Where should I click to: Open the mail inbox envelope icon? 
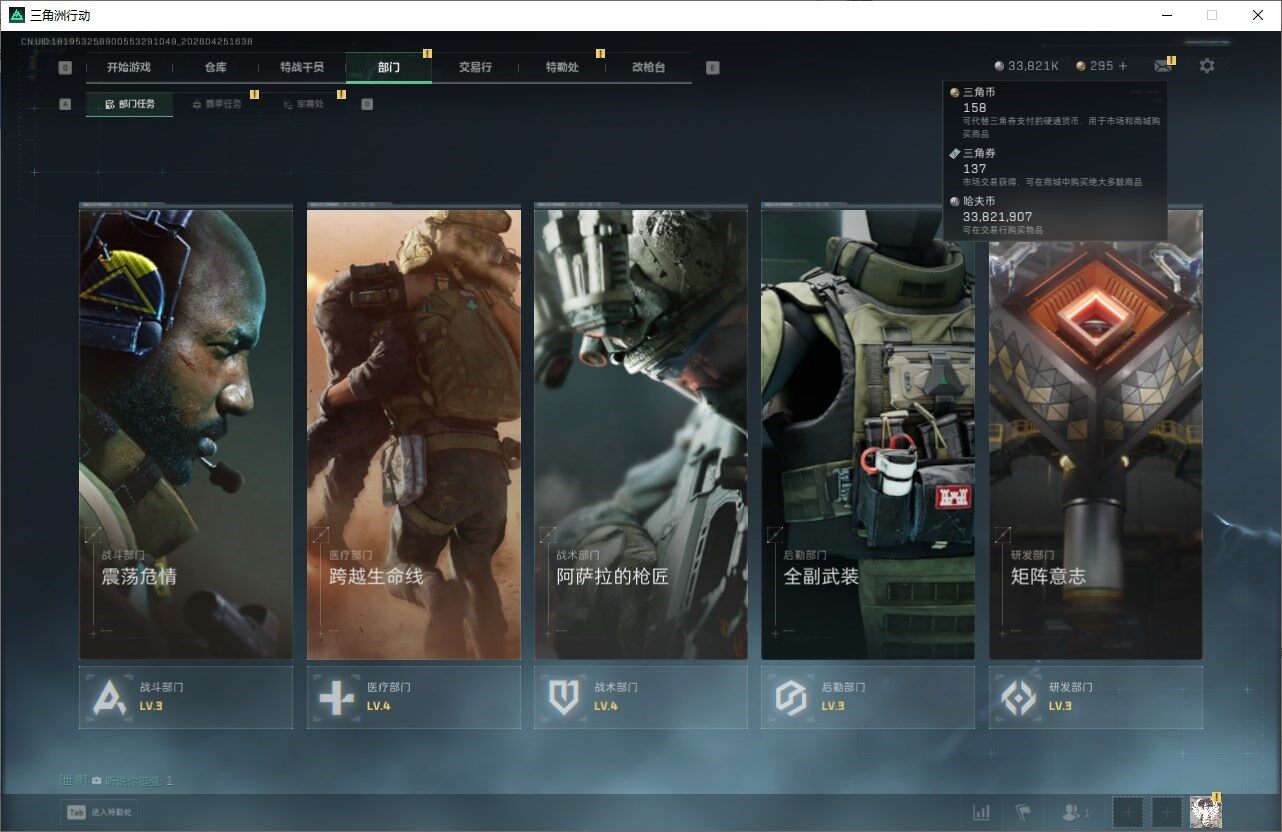[1162, 66]
